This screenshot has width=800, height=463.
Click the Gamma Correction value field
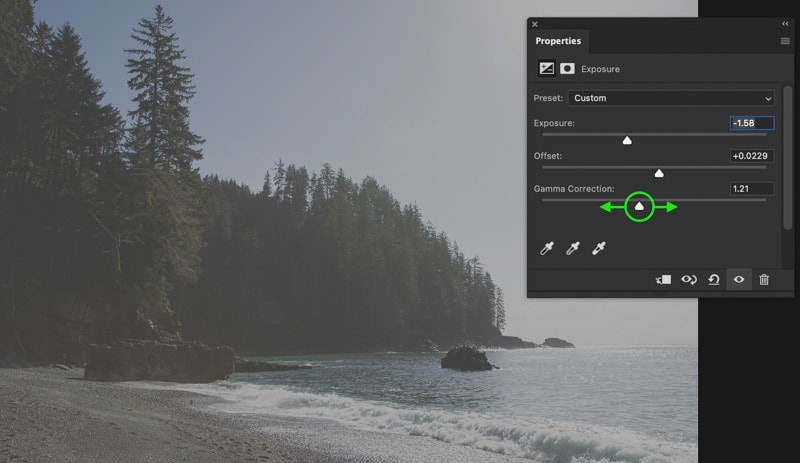tap(752, 188)
